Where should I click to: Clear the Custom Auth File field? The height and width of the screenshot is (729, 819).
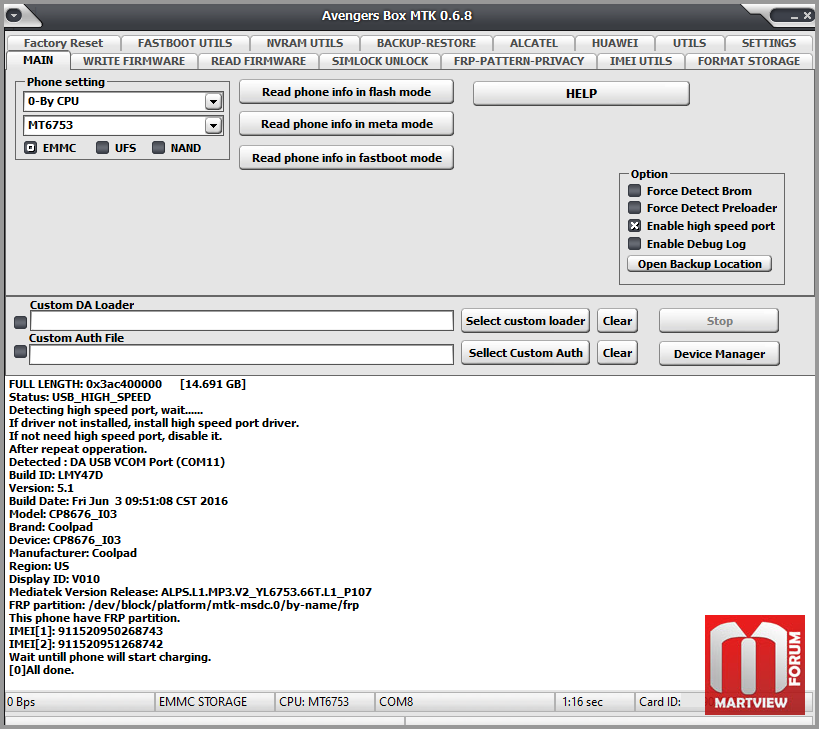click(x=617, y=352)
